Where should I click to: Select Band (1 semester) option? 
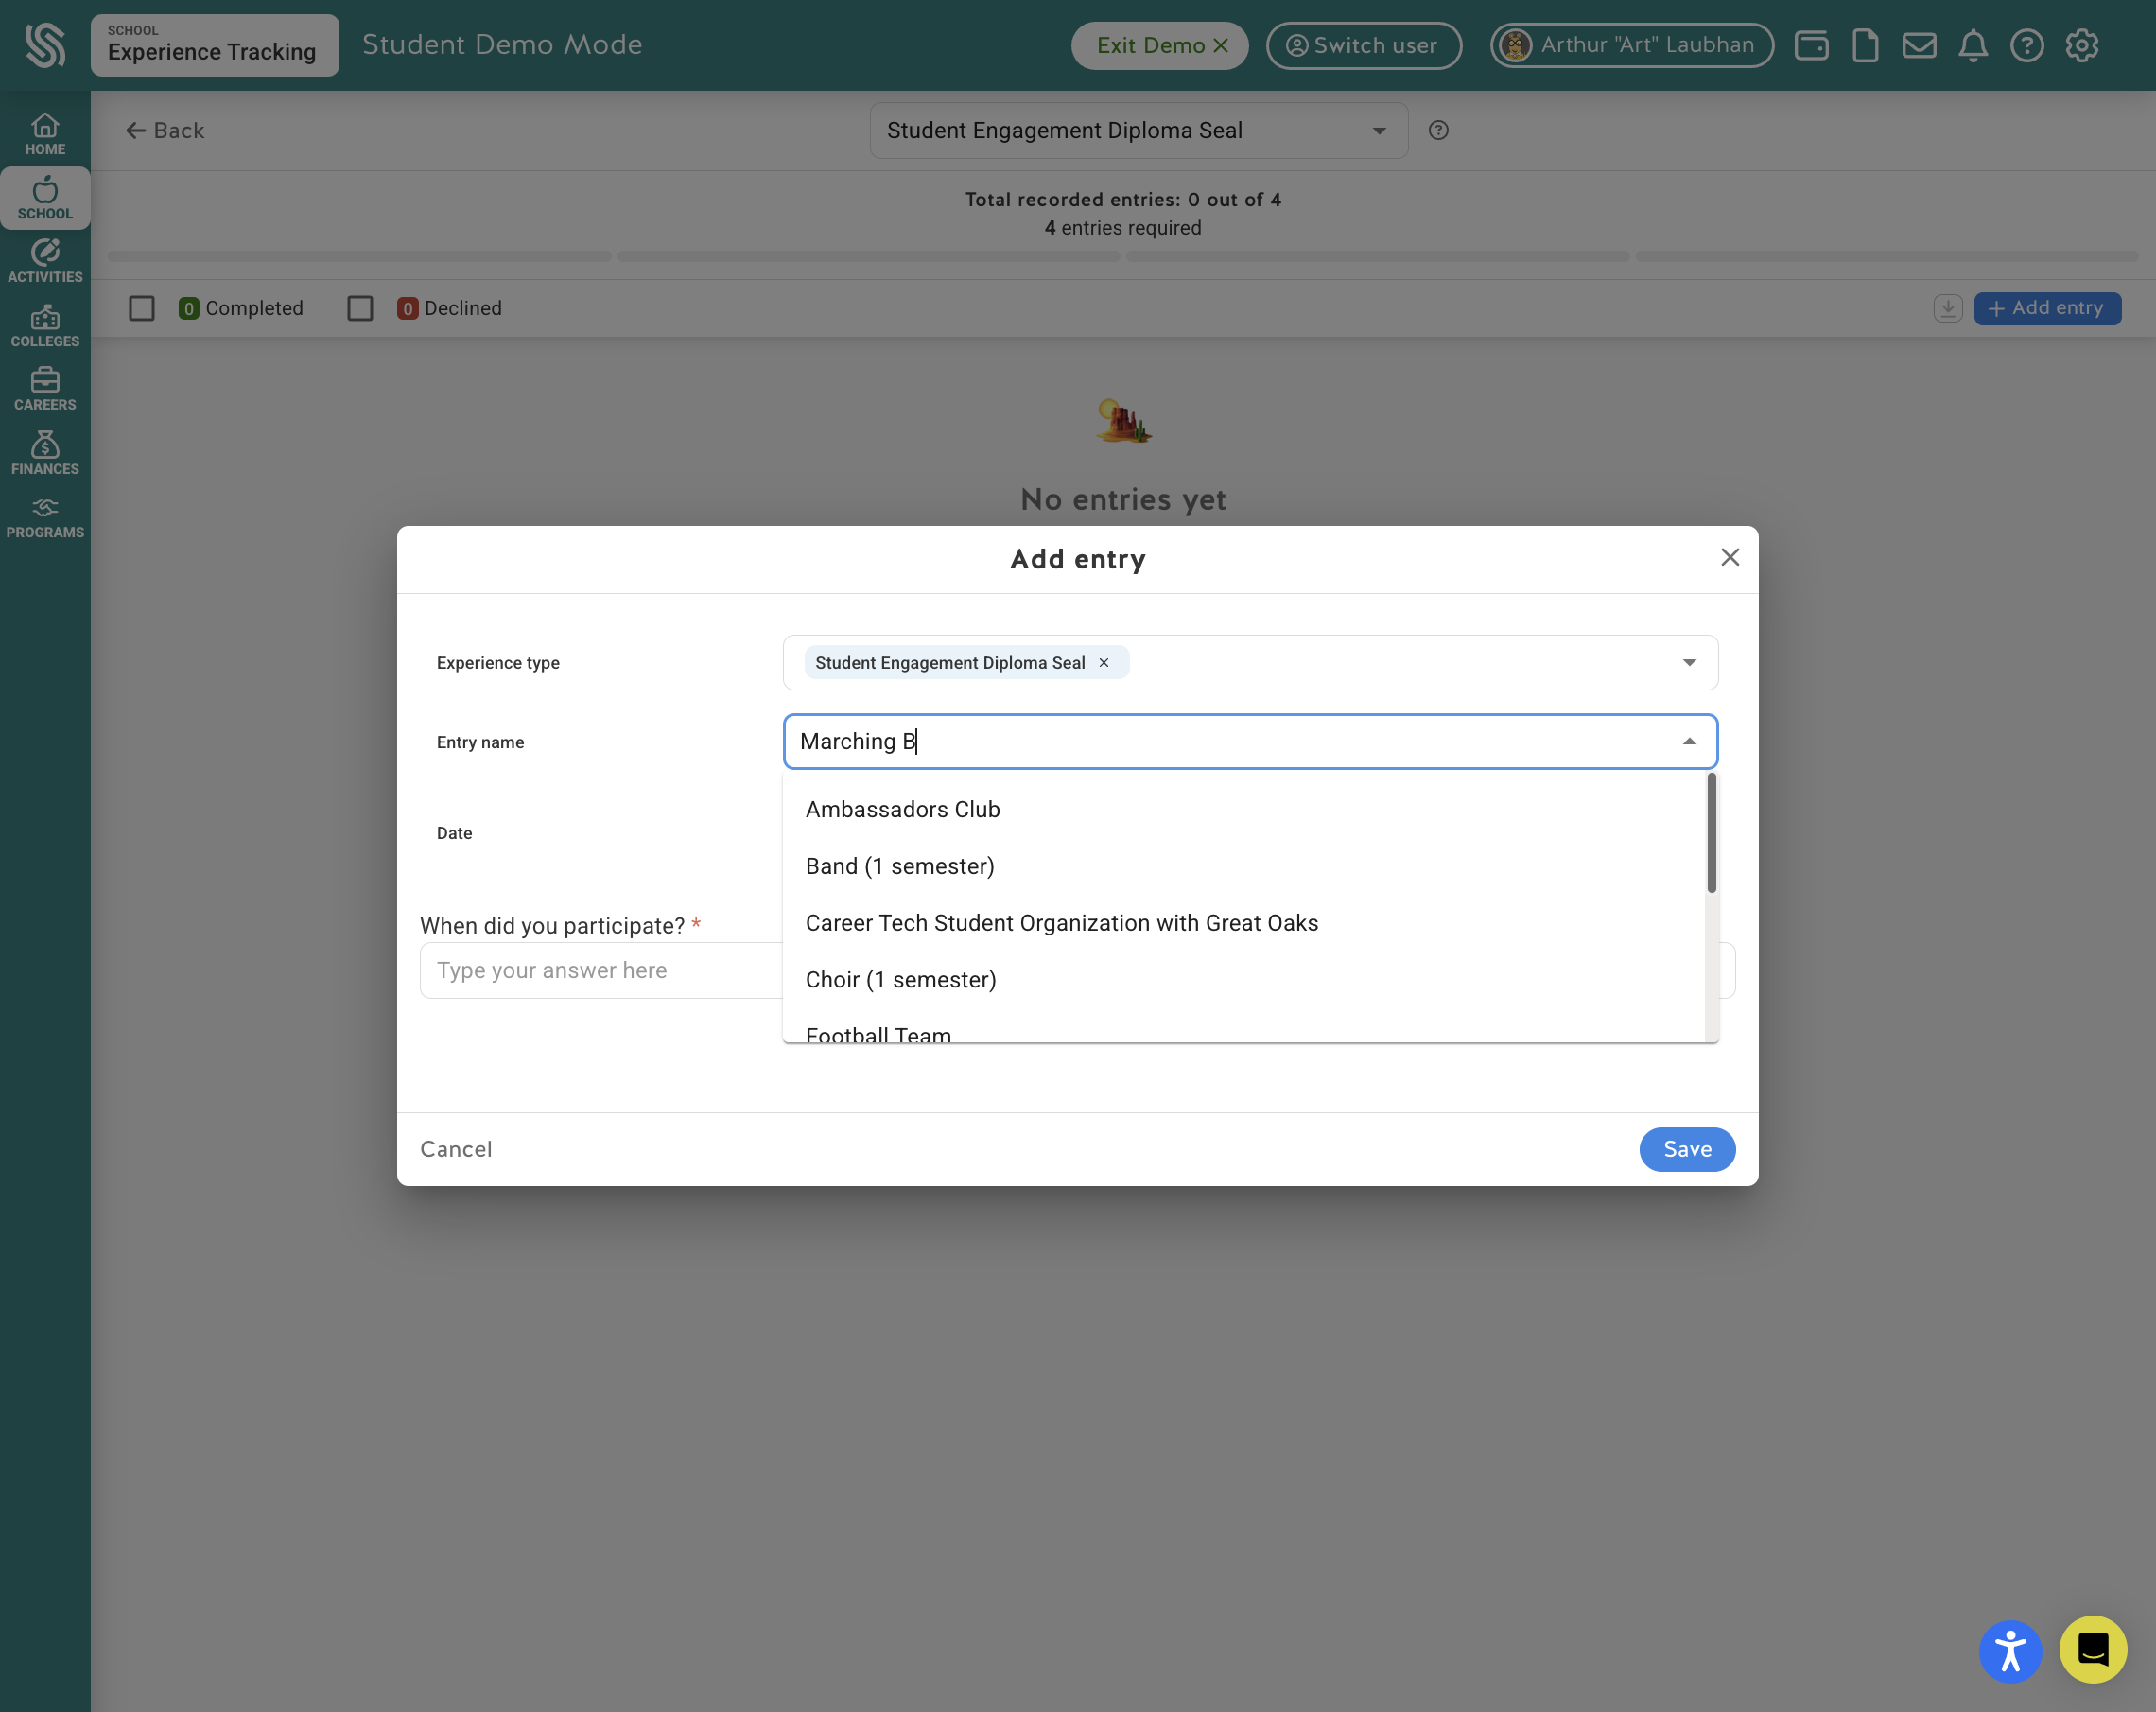pos(1243,866)
